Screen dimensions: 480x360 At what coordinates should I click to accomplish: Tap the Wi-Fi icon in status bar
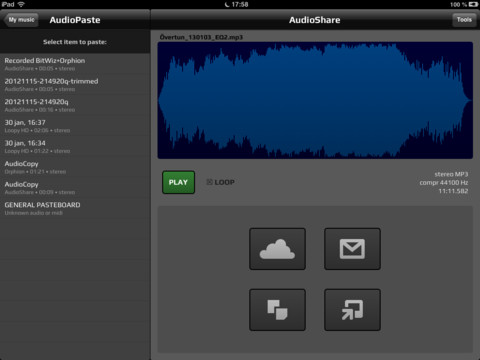coord(21,4)
